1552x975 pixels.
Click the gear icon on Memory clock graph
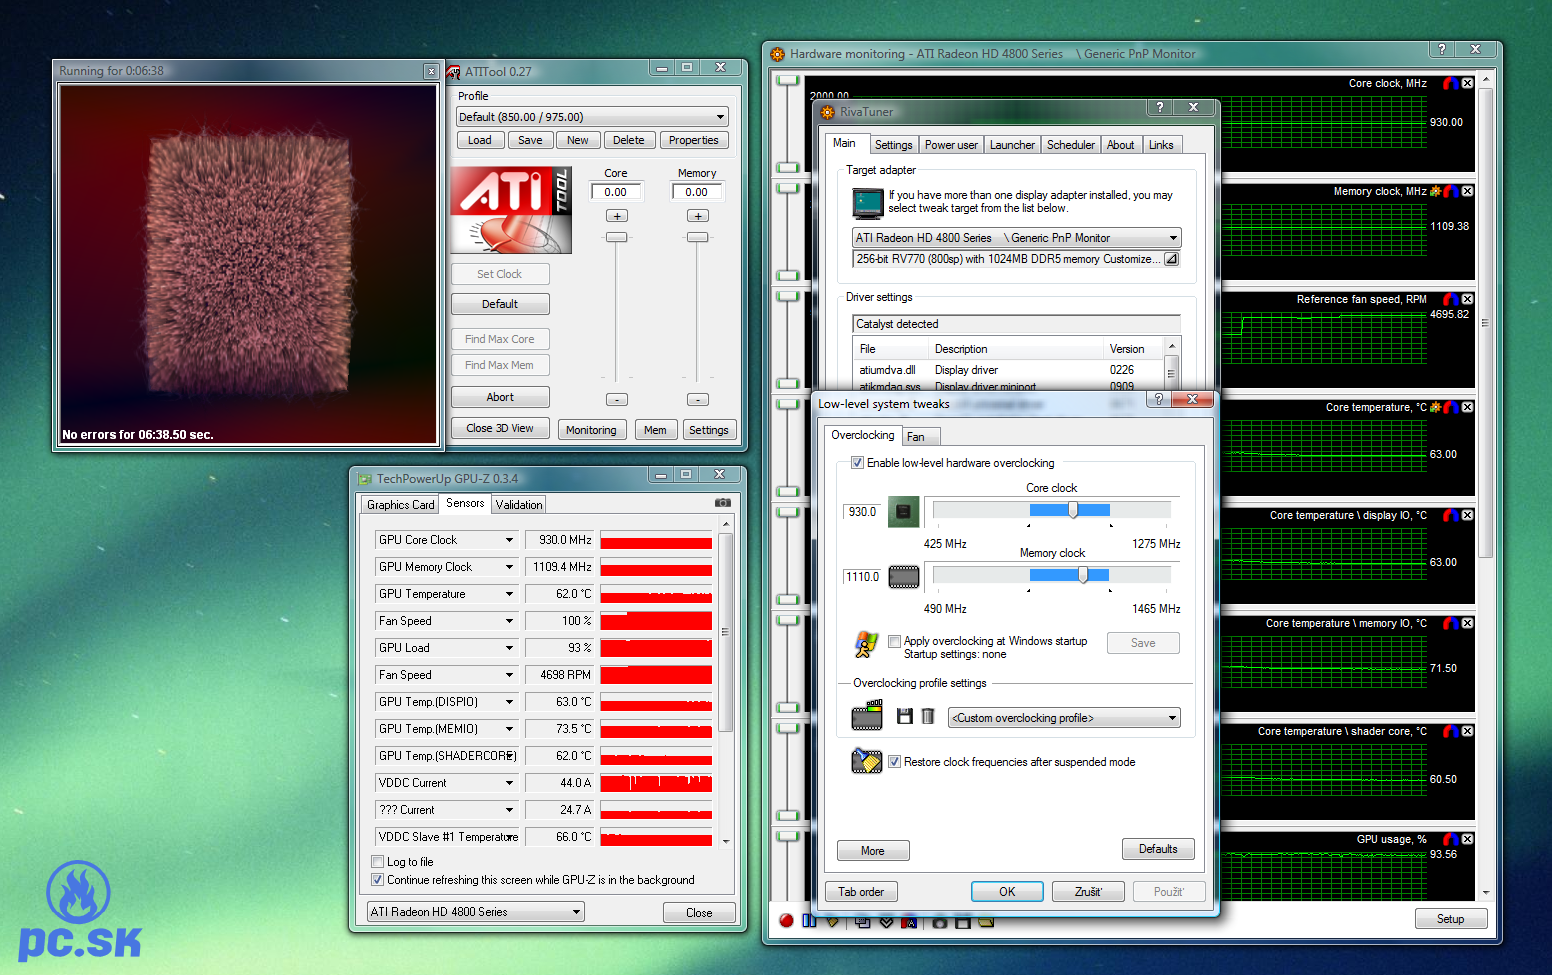coord(1436,191)
